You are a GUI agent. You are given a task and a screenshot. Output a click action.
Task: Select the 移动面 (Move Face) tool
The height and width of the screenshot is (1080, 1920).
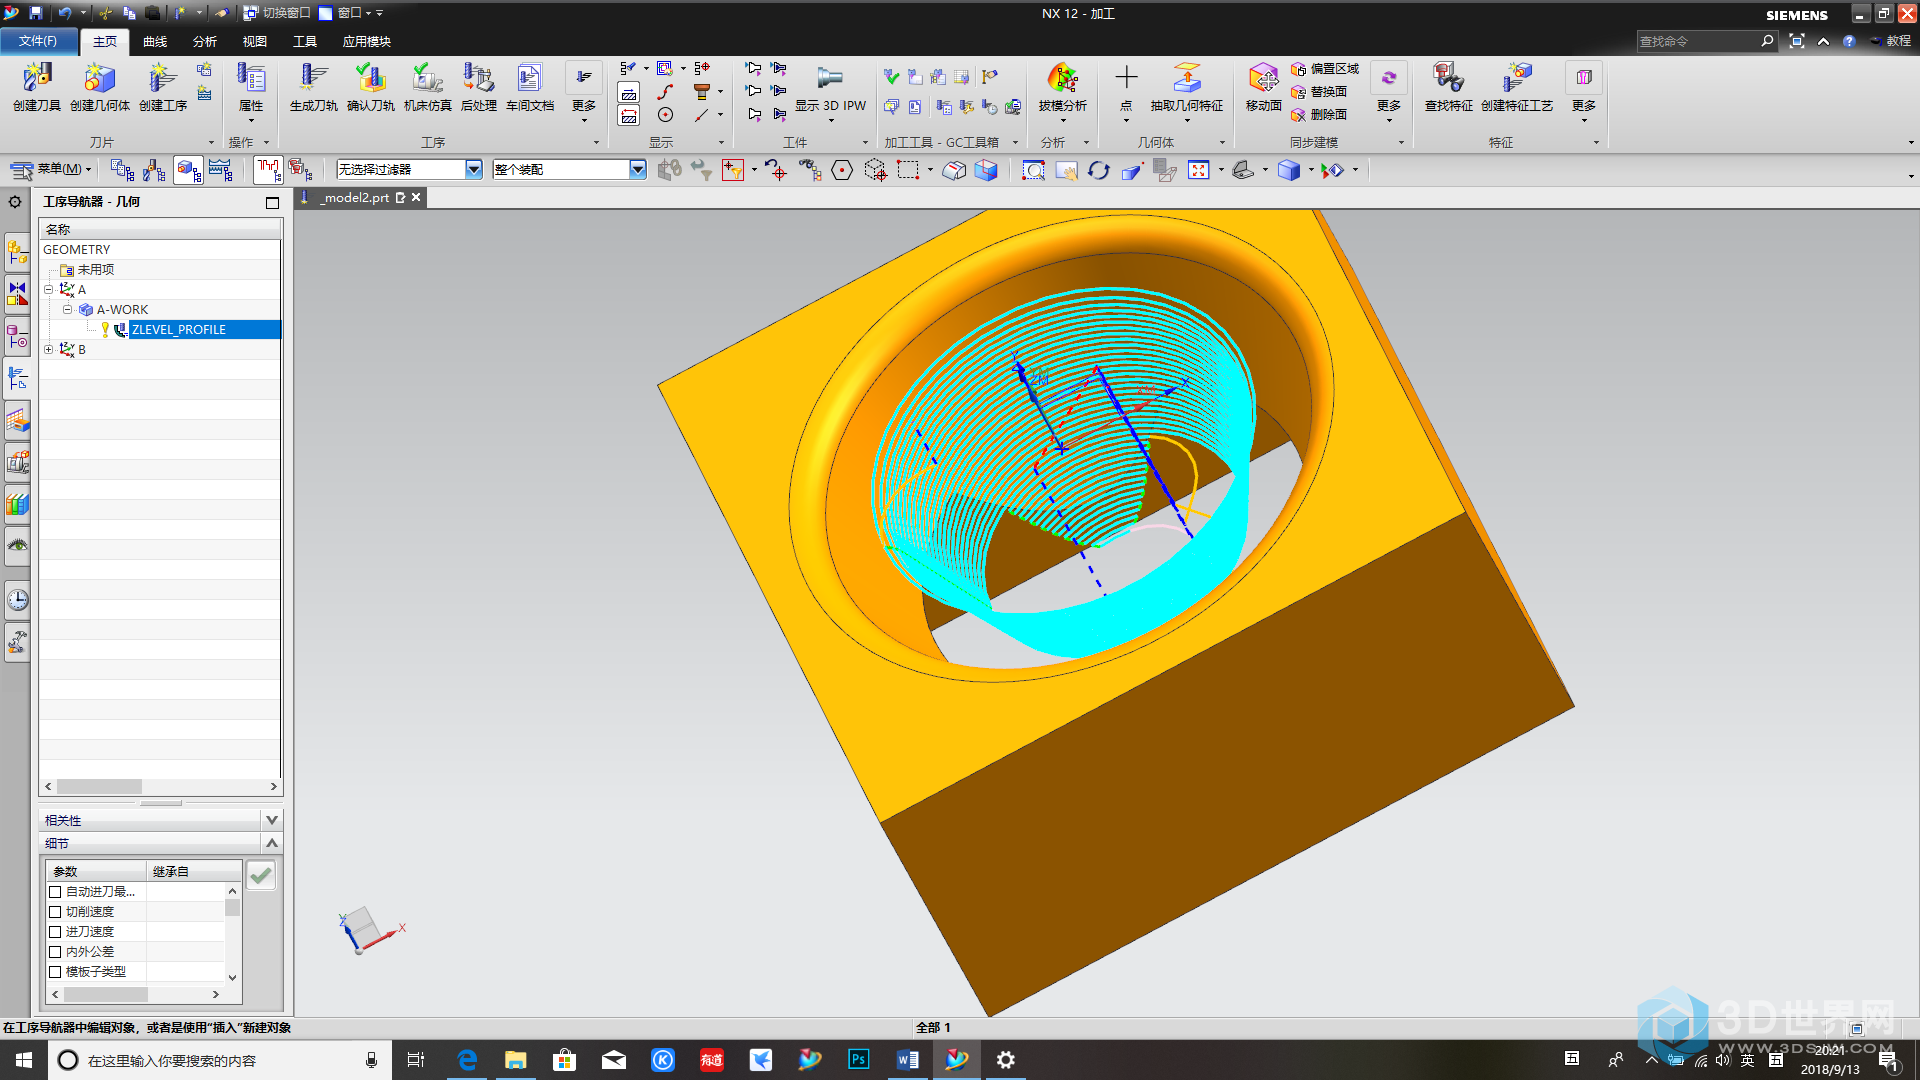pos(1264,87)
